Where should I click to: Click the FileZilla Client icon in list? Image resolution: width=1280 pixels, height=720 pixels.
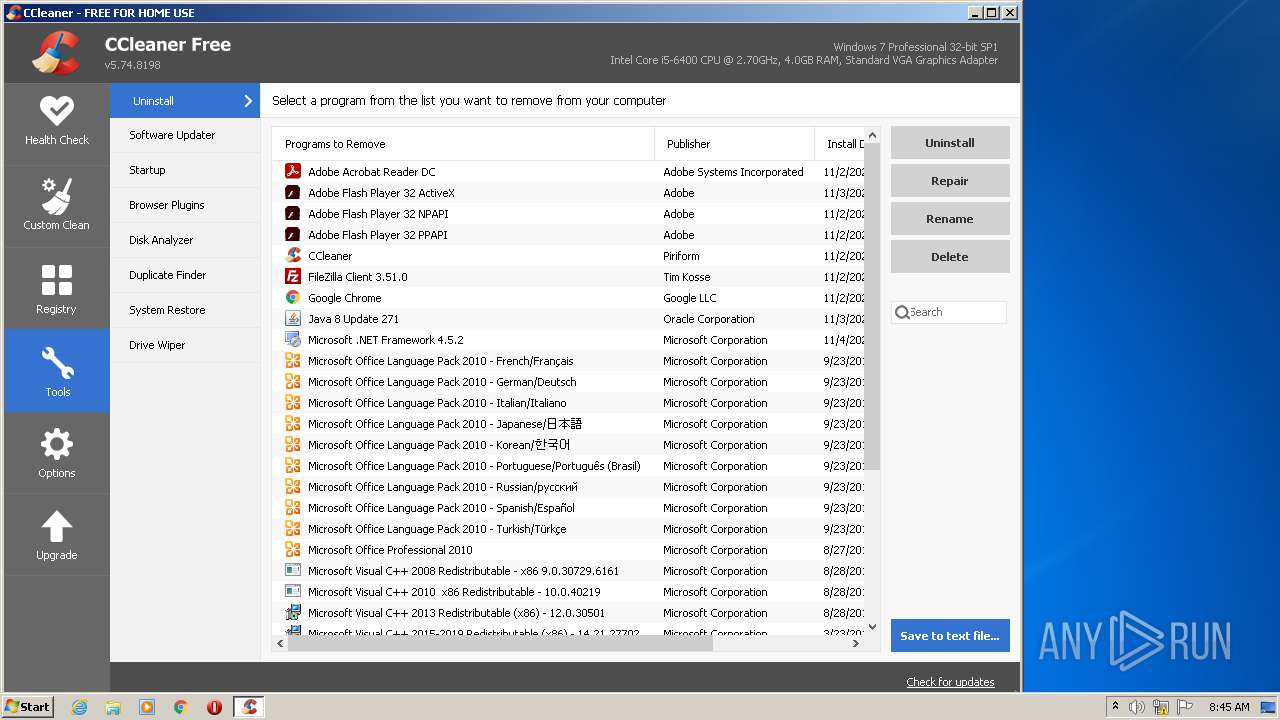point(293,276)
